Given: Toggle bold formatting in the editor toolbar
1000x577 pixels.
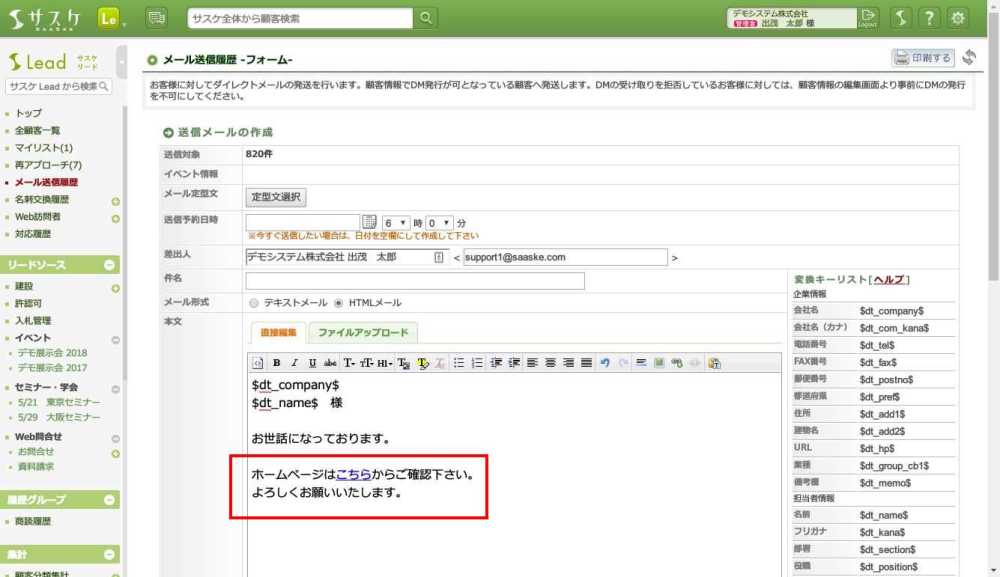Looking at the screenshot, I should [x=277, y=362].
